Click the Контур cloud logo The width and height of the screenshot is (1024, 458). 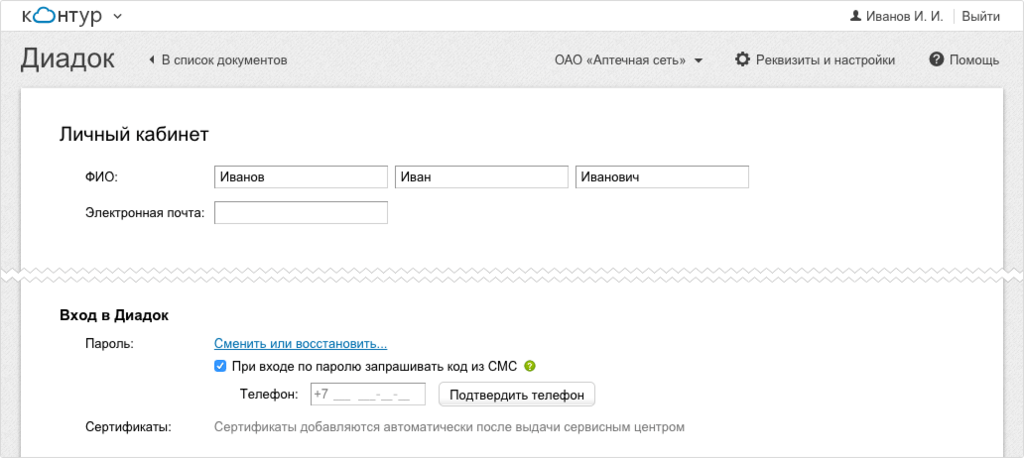[x=62, y=16]
